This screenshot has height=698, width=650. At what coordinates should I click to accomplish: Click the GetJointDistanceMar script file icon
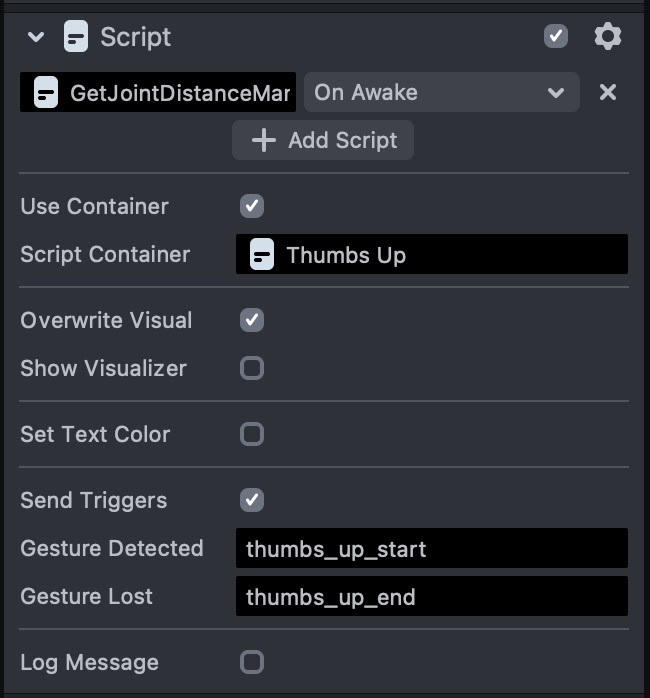click(45, 93)
